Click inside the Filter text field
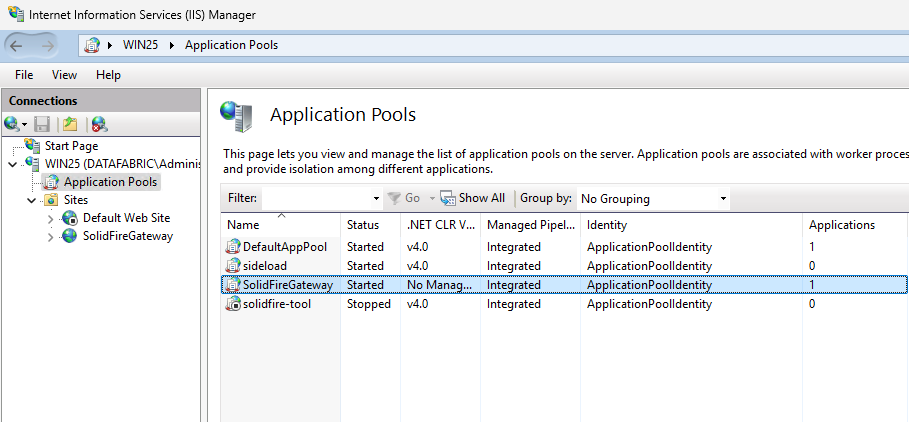 [316, 198]
